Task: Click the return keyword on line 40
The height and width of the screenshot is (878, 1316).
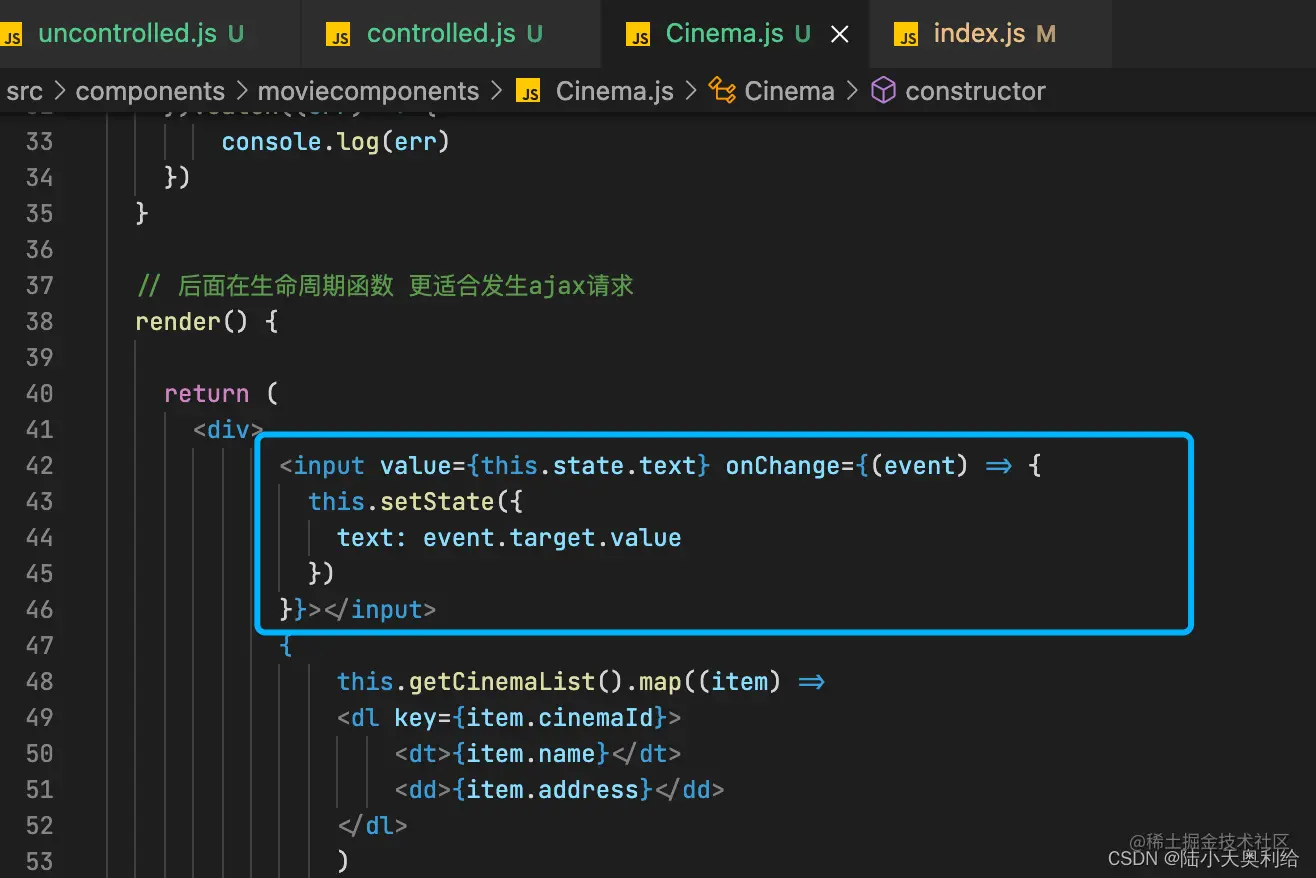Action: point(207,394)
